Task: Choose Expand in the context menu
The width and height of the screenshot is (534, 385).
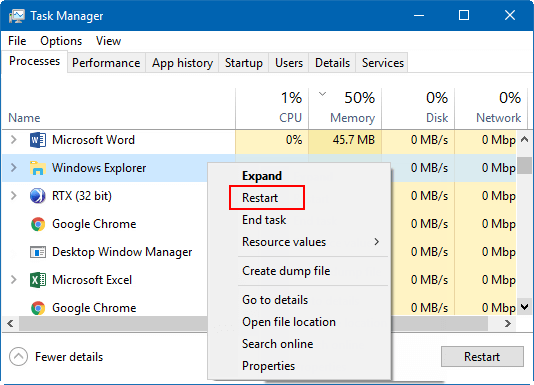Action: point(262,176)
